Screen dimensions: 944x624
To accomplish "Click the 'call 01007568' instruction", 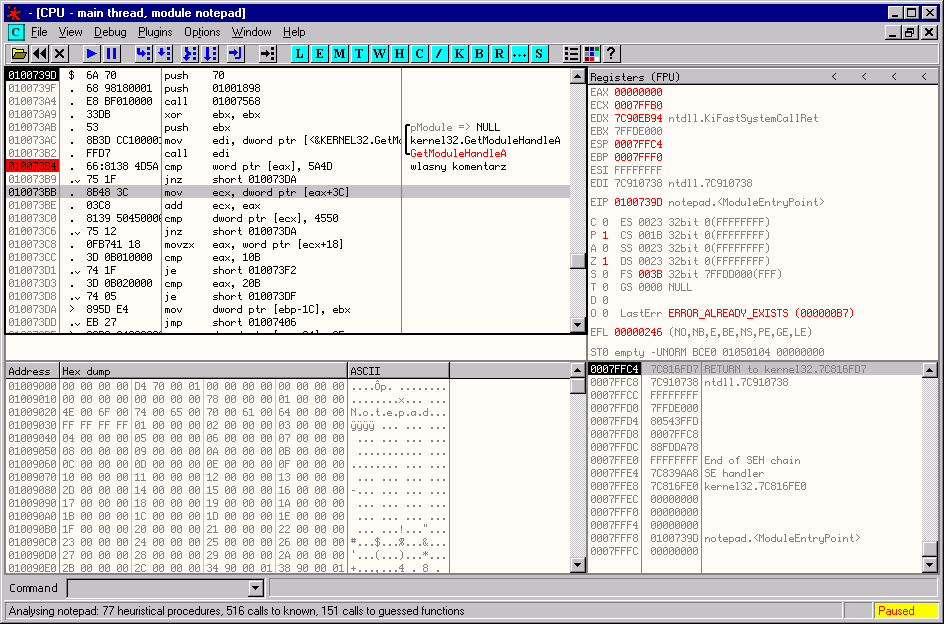I will [x=212, y=101].
